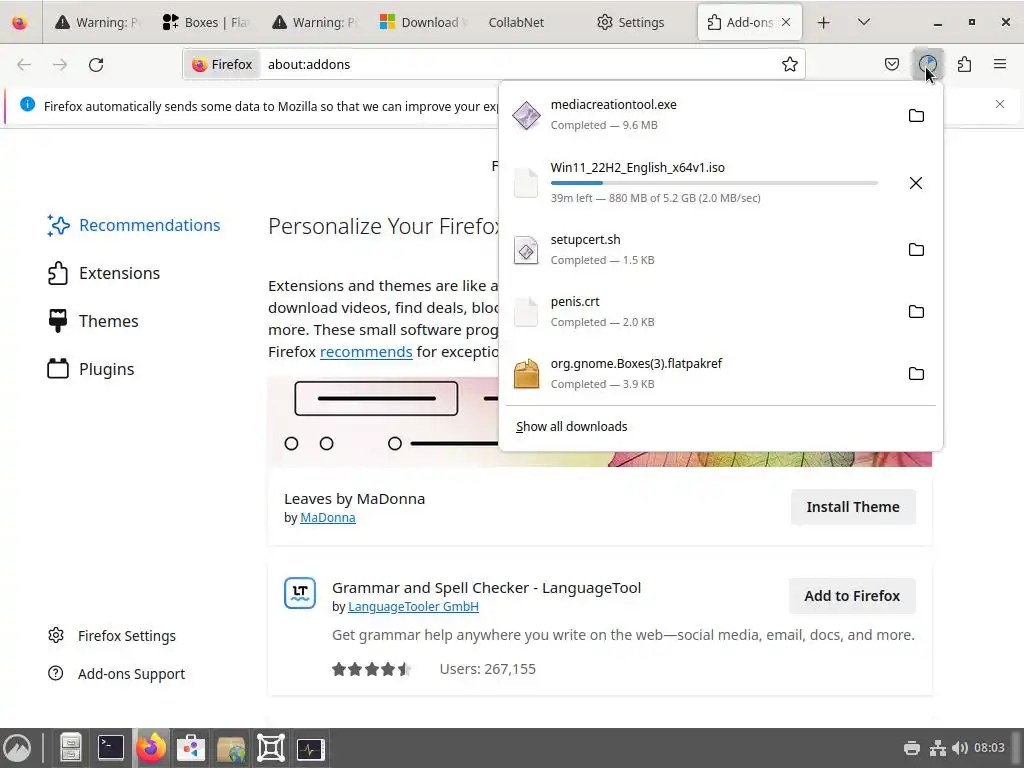Open the Extensions puzzle-piece toolbar icon
This screenshot has width=1024, height=768.
point(964,64)
